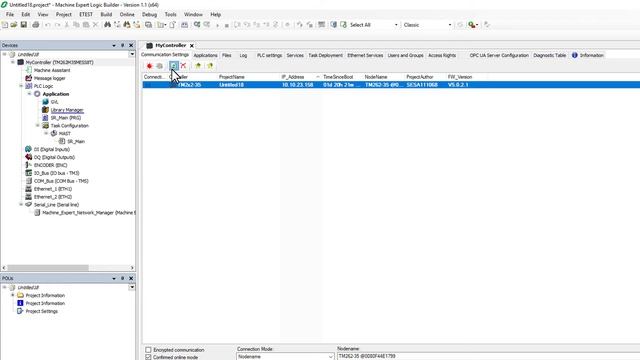The height and width of the screenshot is (360, 640).
Task: Collapse the MyController tree node
Action: pos(13,62)
